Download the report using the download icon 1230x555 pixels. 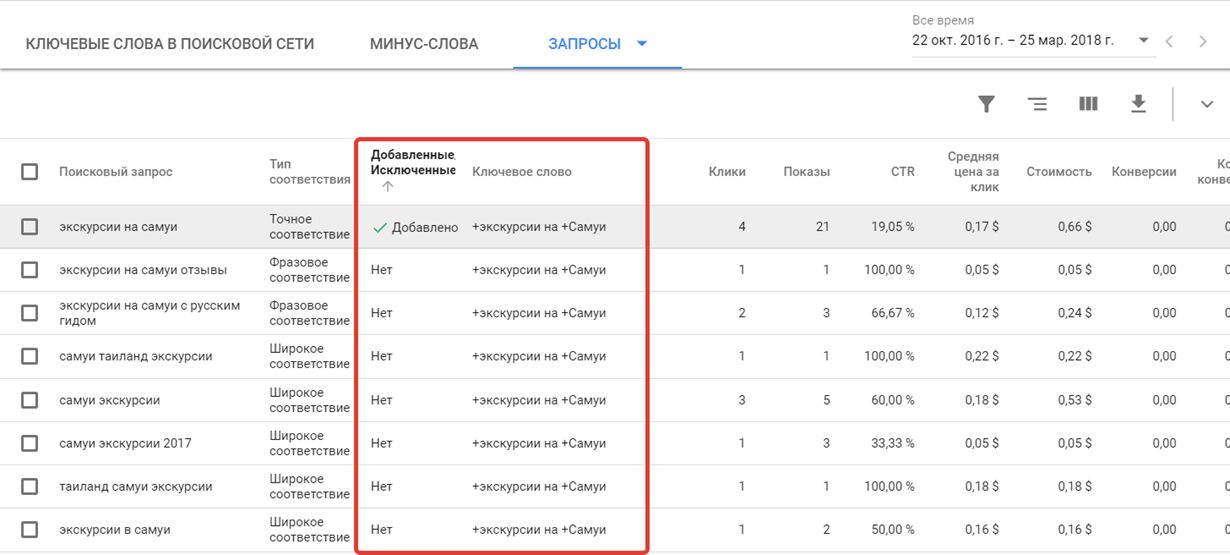[1138, 104]
